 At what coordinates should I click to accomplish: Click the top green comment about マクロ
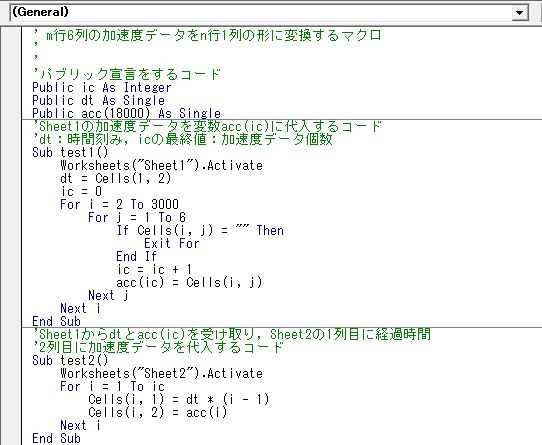click(x=207, y=35)
